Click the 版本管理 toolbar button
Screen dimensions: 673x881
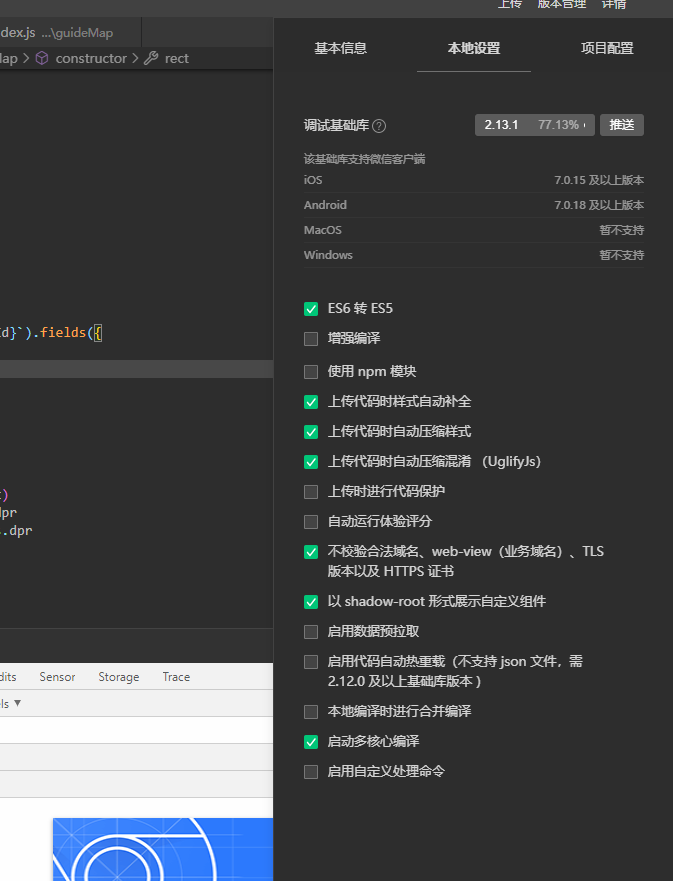(562, 4)
